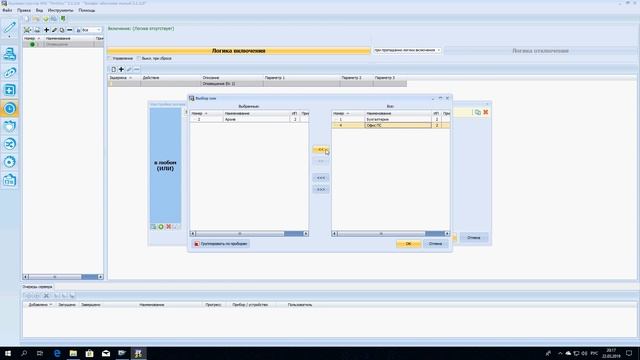Image resolution: width=640 pixels, height=360 pixels.
Task: Open the chain-link section icon in left sidebar
Action: [x=9, y=72]
